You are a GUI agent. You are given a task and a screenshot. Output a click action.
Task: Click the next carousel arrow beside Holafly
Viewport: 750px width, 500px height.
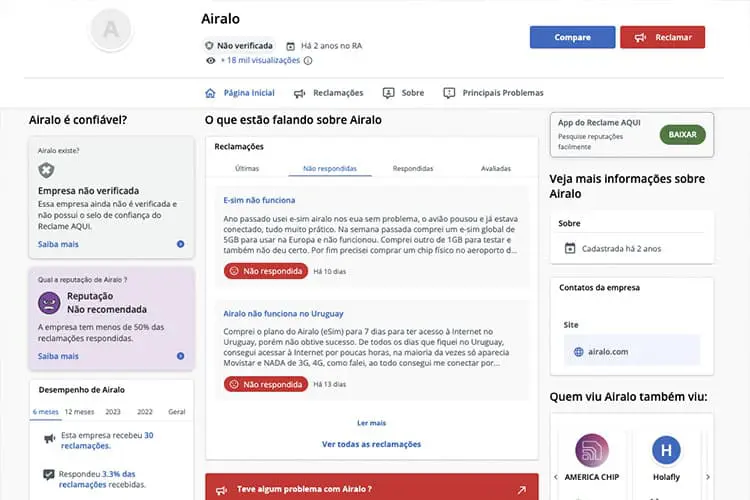[x=708, y=477]
